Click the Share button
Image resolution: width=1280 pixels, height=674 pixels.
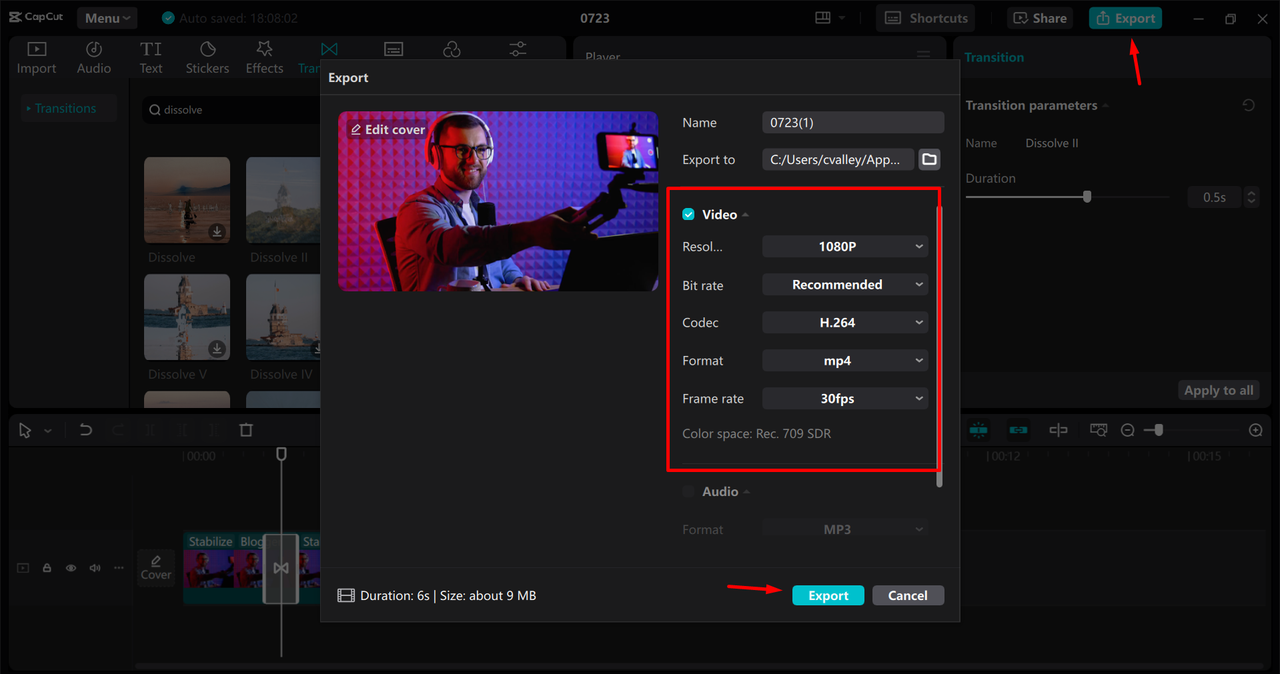pyautogui.click(x=1040, y=18)
